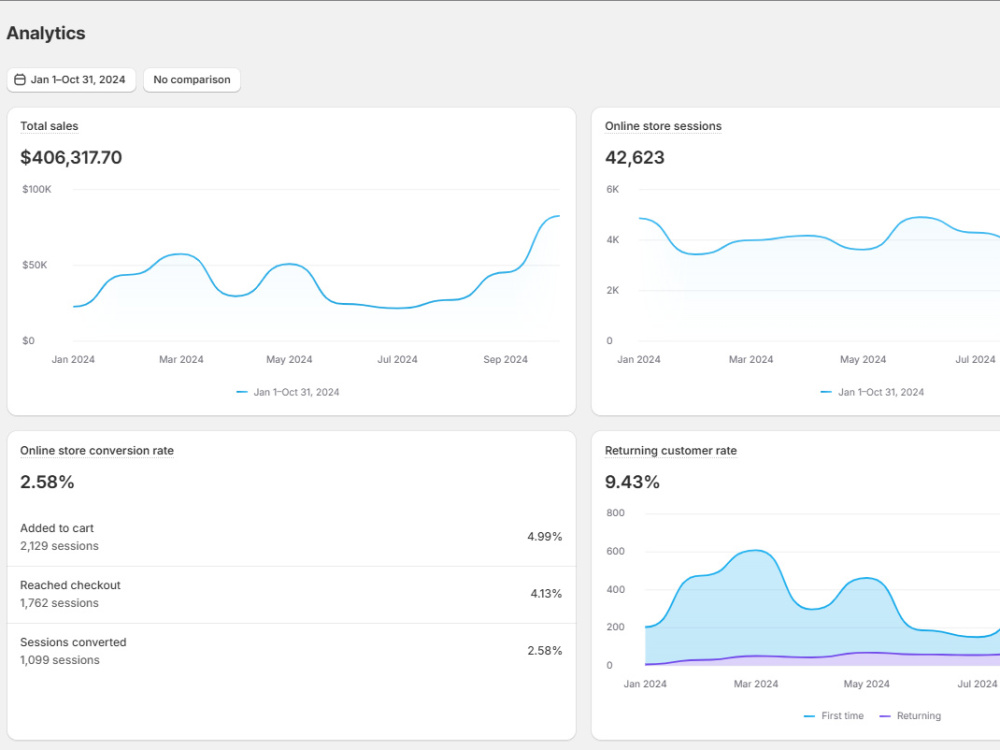Open the Jan 1–Oct 31, 2024 date range picker

71,80
